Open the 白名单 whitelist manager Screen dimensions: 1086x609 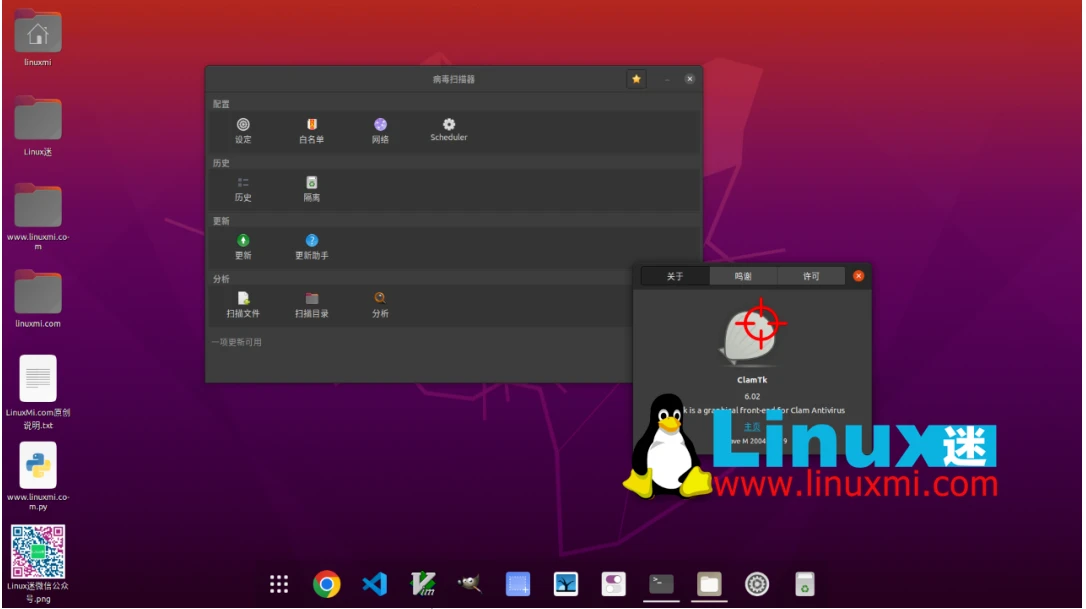pyautogui.click(x=311, y=129)
